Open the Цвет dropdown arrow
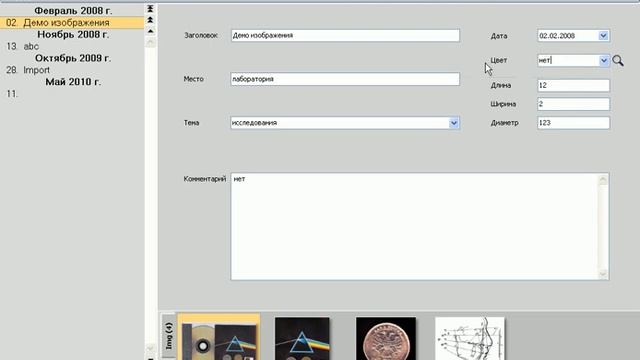Screen dimensions: 640x360 point(604,60)
